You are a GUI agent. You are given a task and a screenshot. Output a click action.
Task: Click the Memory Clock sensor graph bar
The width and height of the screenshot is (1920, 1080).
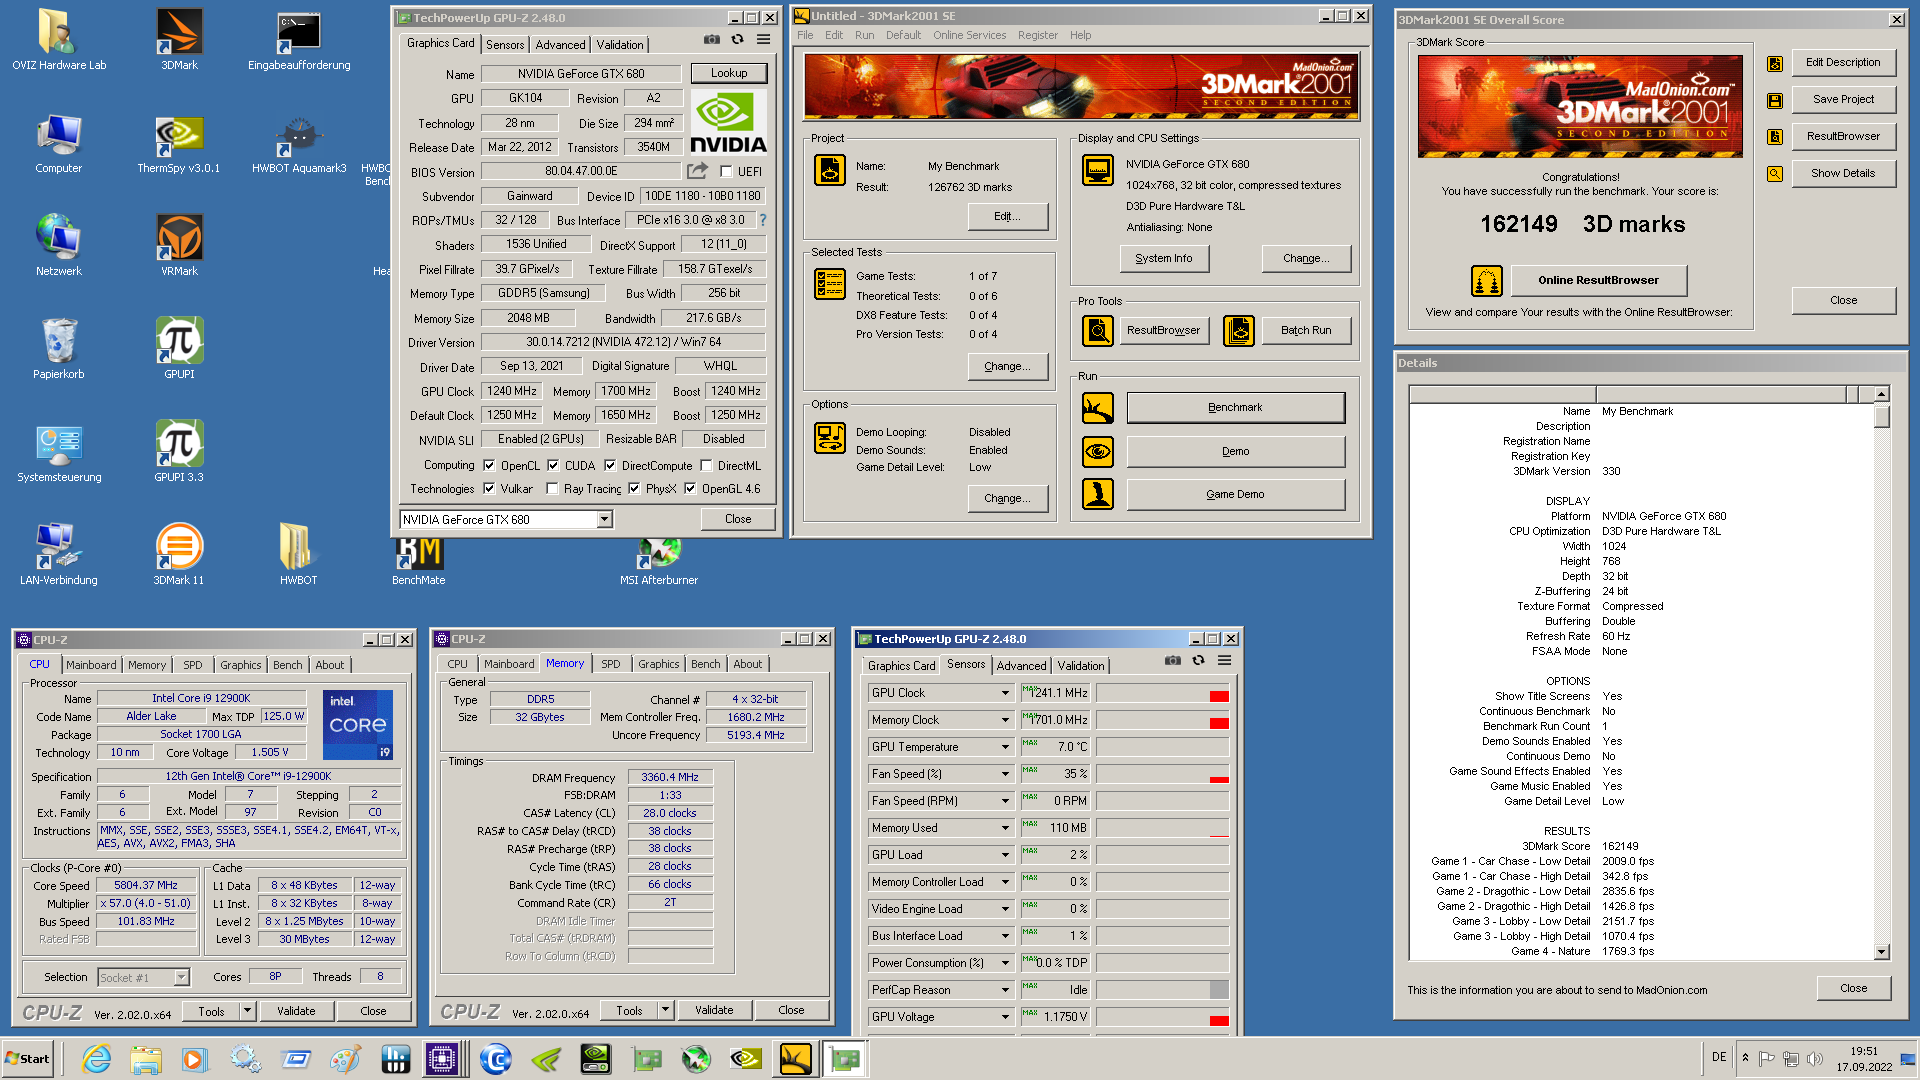pos(1162,720)
